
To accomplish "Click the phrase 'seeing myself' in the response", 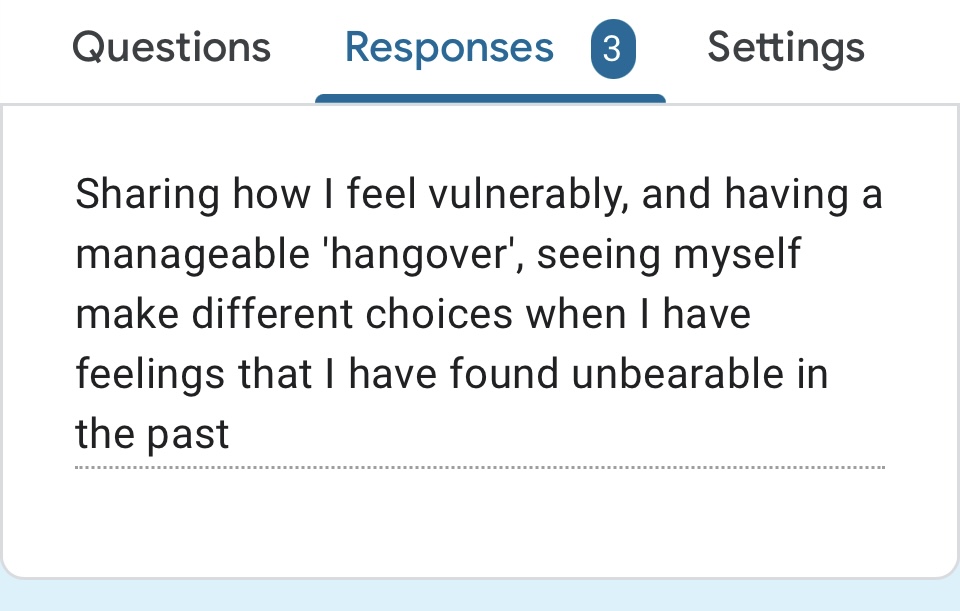I will (670, 254).
